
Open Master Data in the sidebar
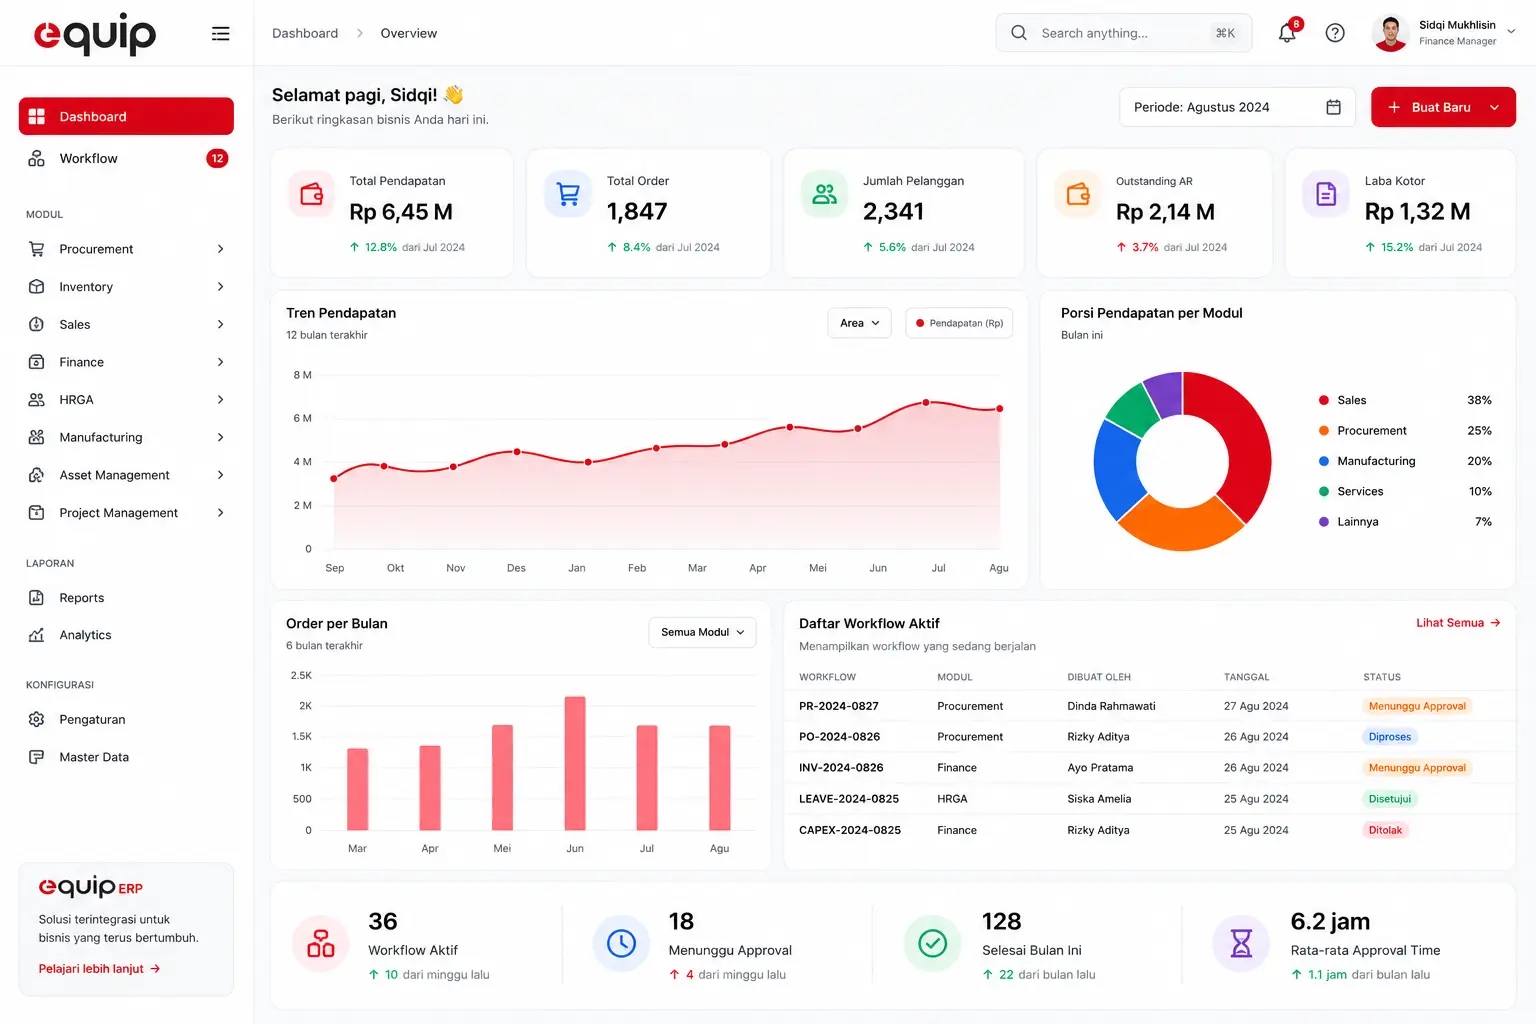(126, 757)
